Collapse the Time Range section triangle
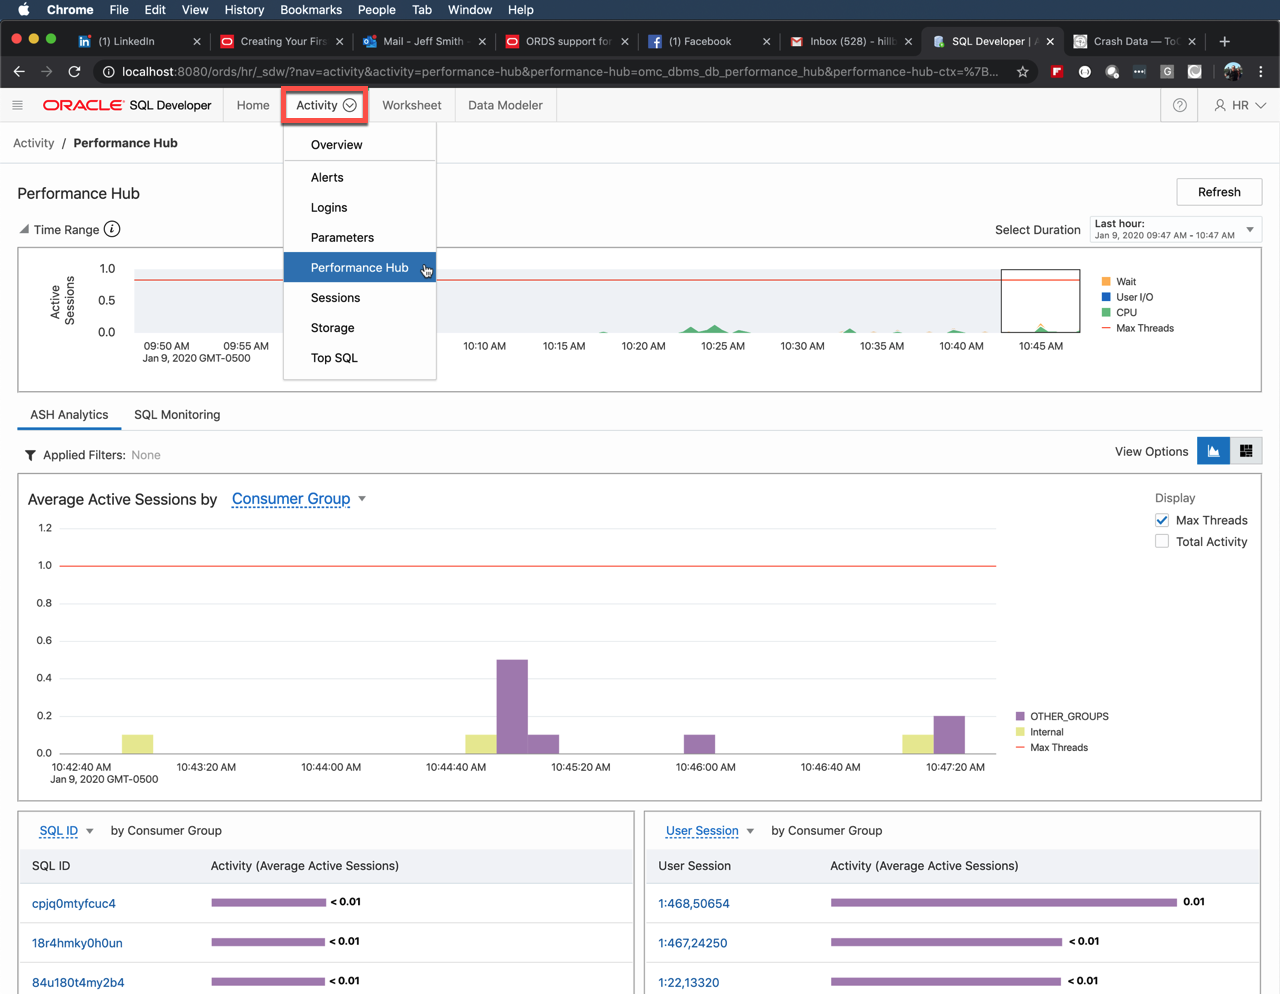1280x994 pixels. click(x=24, y=229)
